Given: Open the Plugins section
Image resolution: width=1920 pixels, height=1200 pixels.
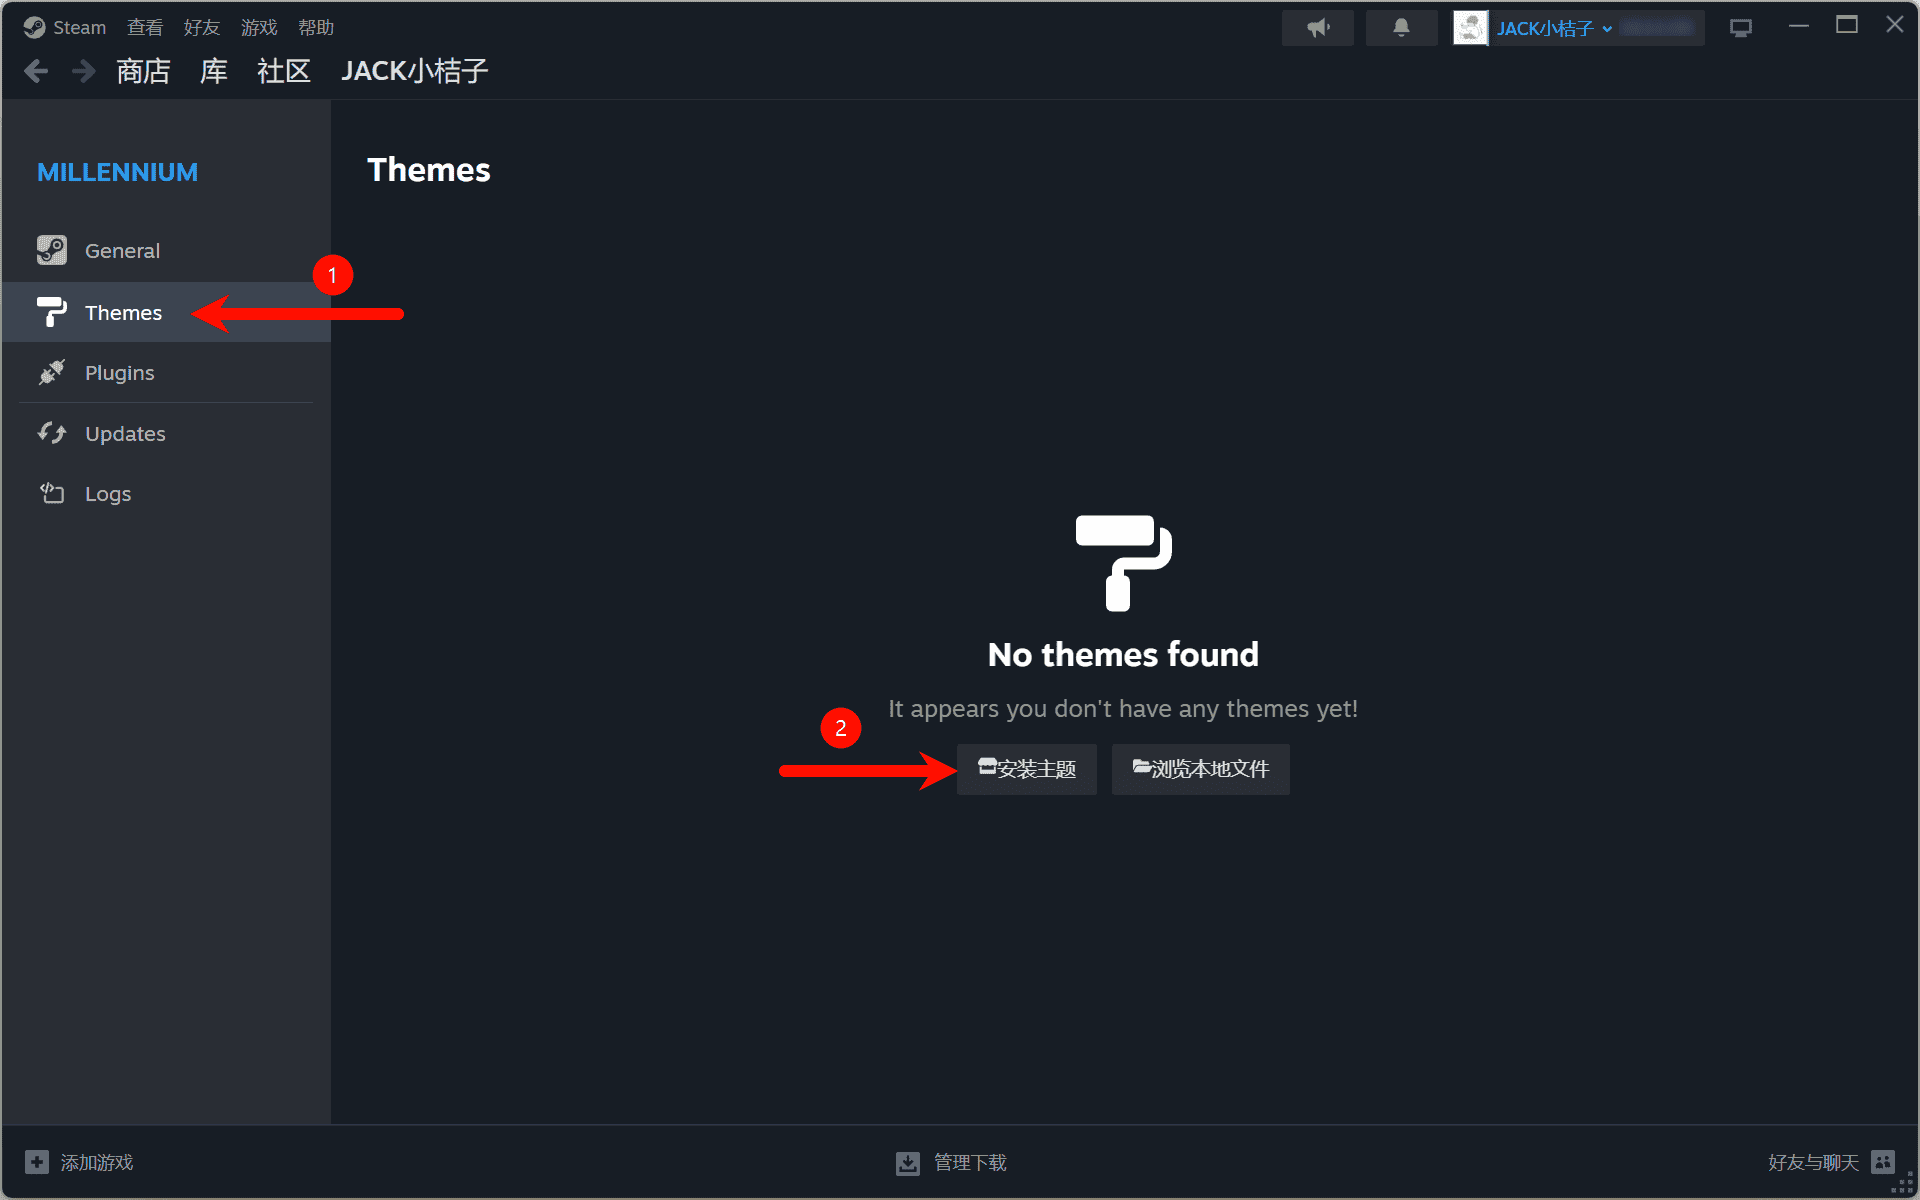Looking at the screenshot, I should click(166, 373).
